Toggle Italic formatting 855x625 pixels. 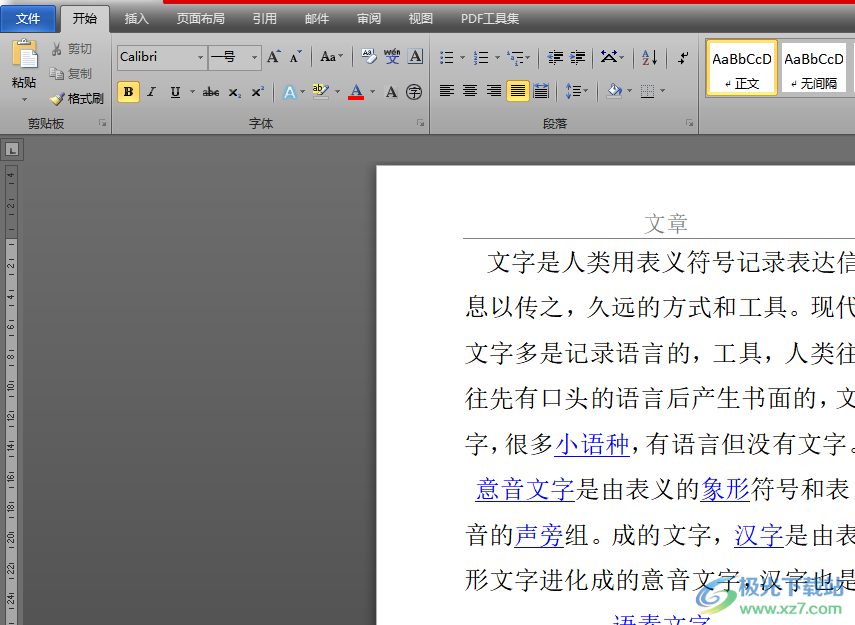point(152,92)
